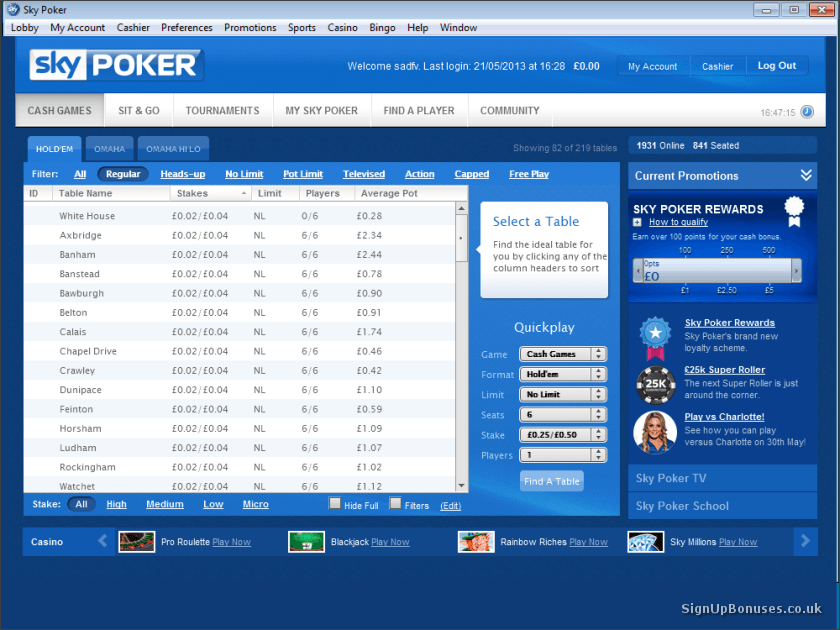Click the clock icon next to the time
This screenshot has height=630, width=840.
coord(807,111)
